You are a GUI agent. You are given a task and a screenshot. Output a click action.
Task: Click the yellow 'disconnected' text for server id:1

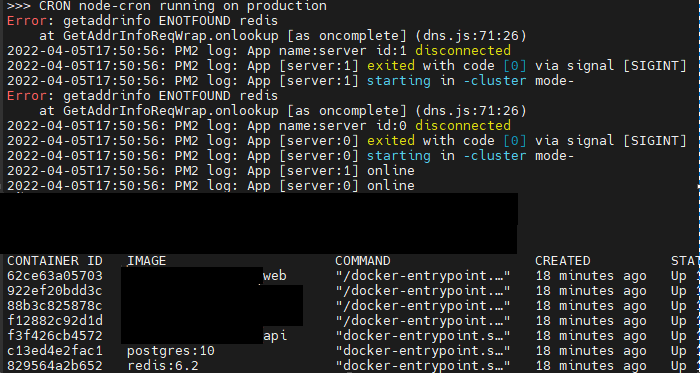point(463,50)
